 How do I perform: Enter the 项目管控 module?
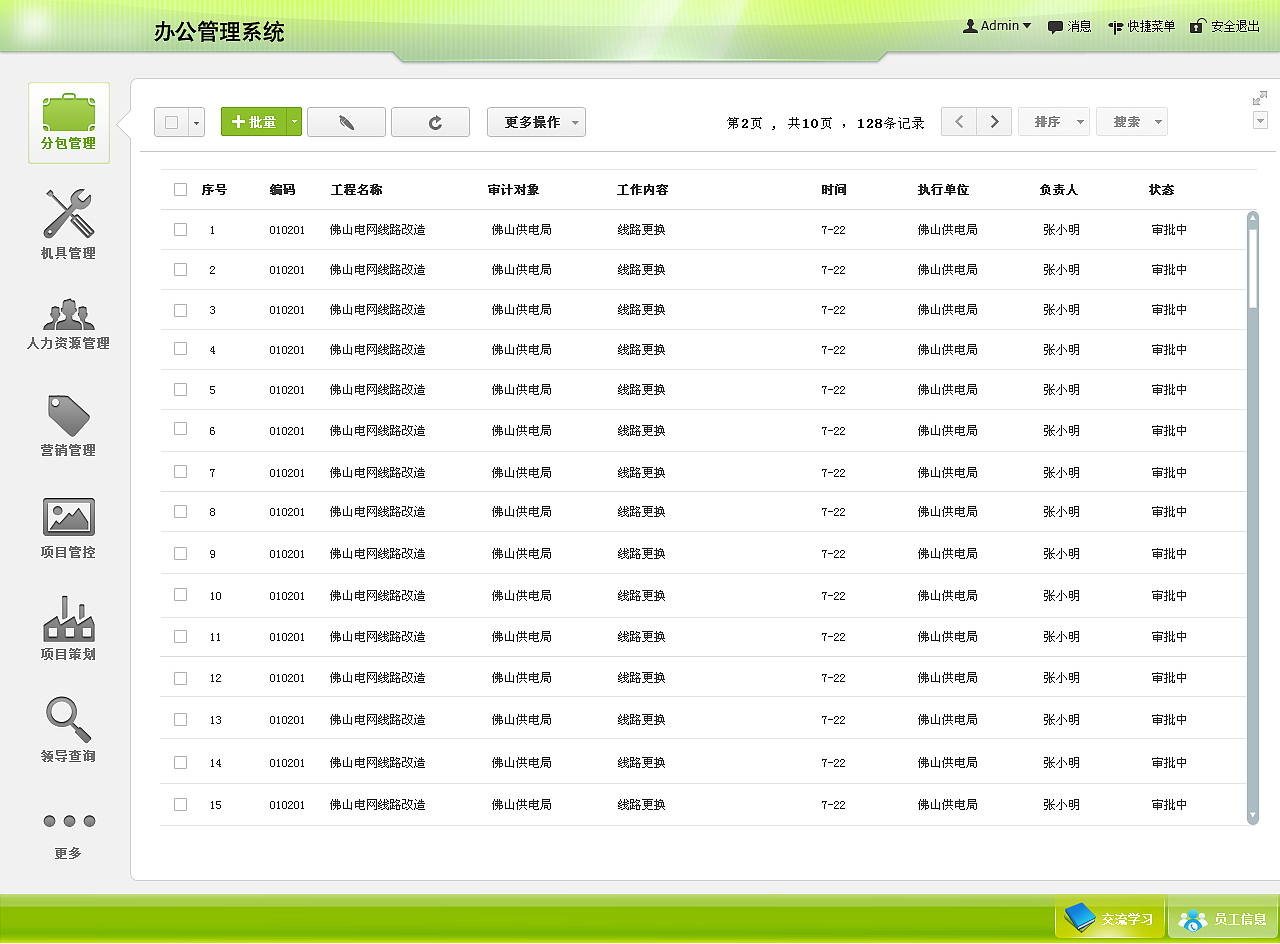pyautogui.click(x=67, y=525)
